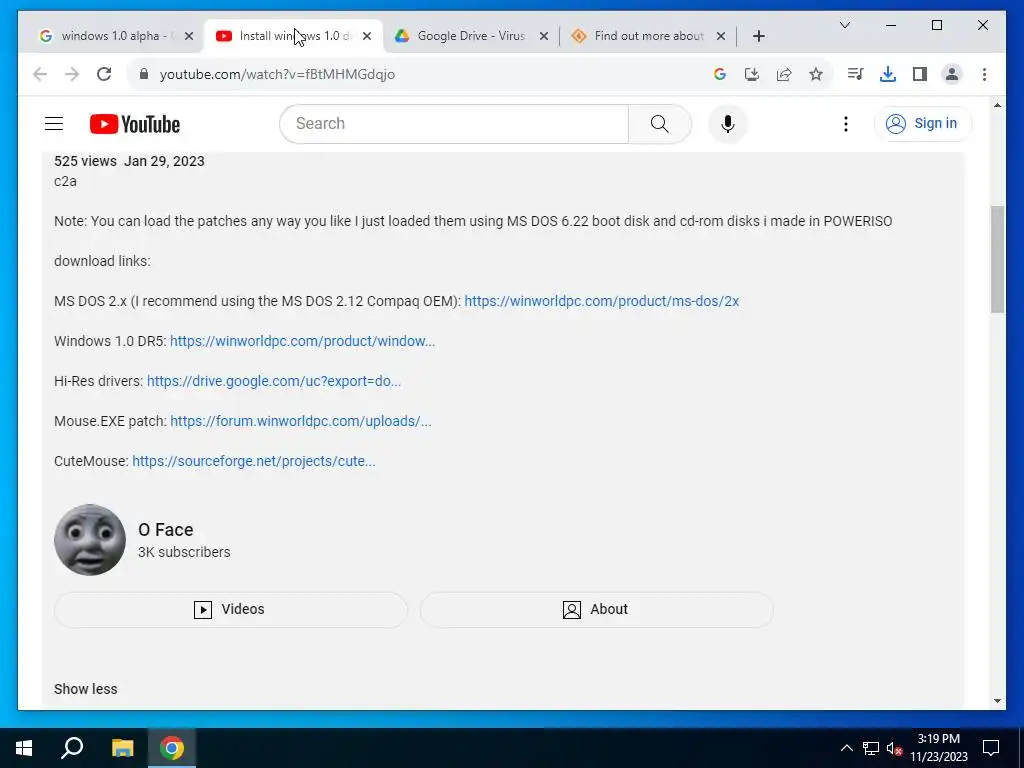Go forward with the browser forward arrow

click(x=72, y=74)
